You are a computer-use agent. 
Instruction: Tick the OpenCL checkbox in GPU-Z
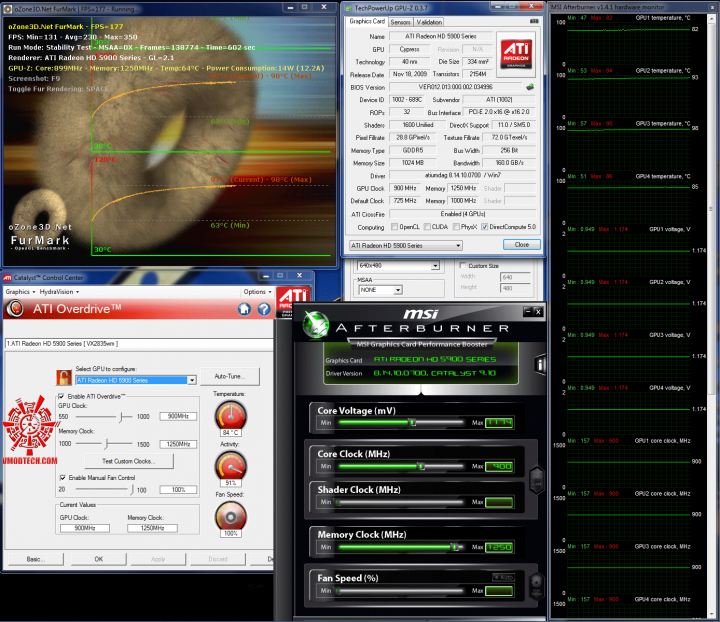coord(394,227)
